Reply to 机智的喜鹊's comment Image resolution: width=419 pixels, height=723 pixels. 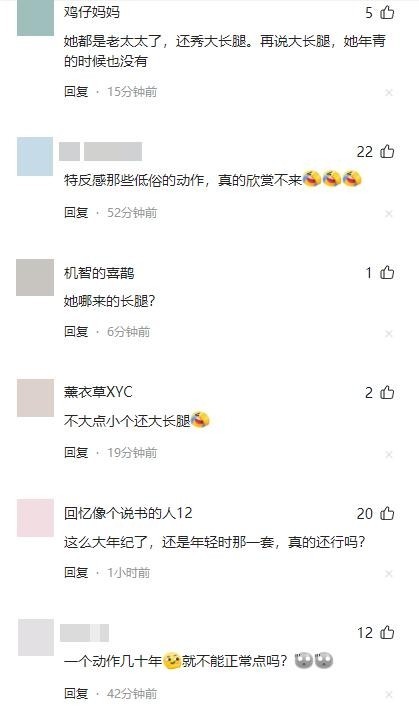(76, 332)
